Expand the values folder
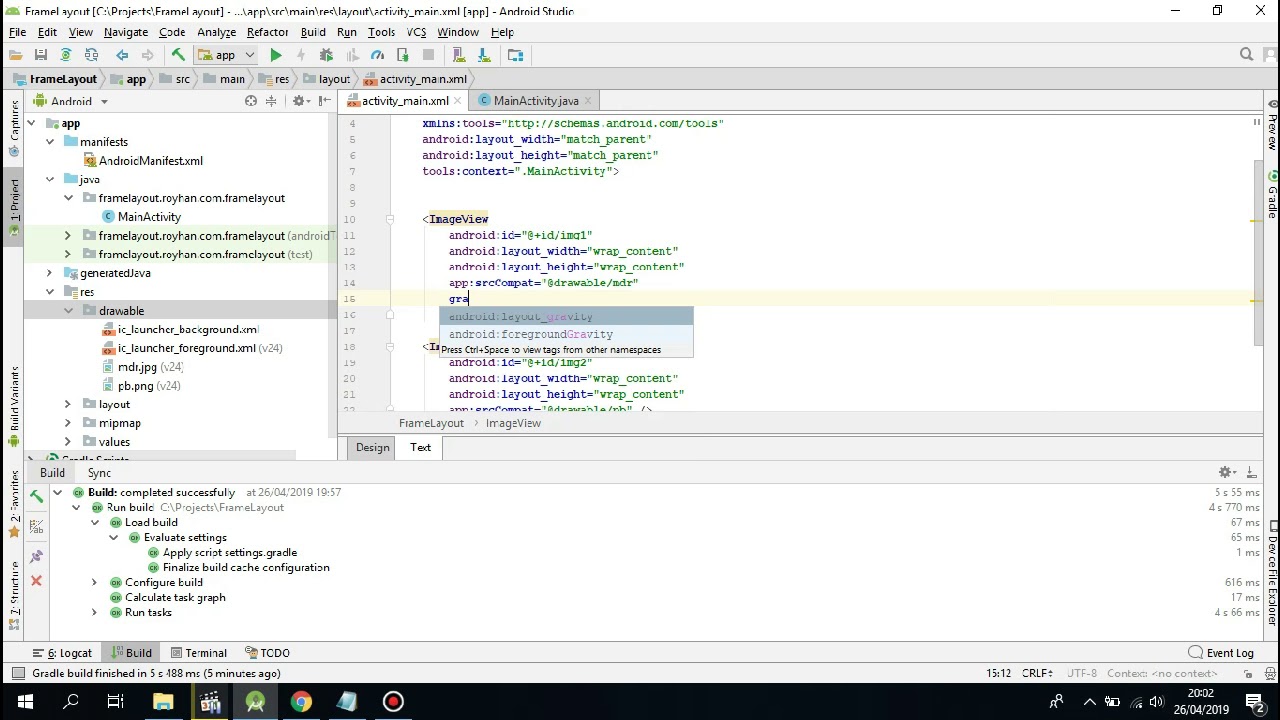 pyautogui.click(x=69, y=442)
